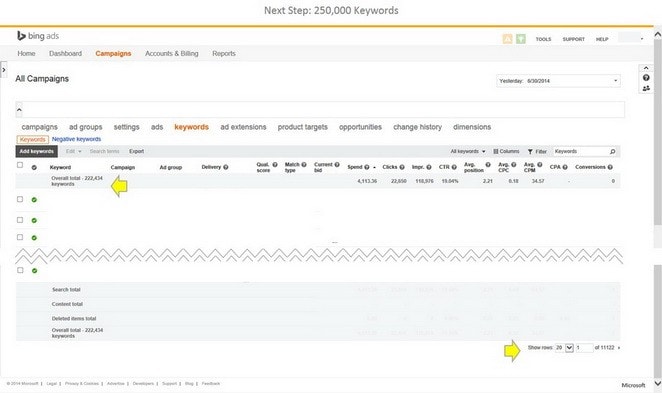Screen dimensions: 662x393
Task: Show CTR column help tooltip
Action: pyautogui.click(x=454, y=167)
